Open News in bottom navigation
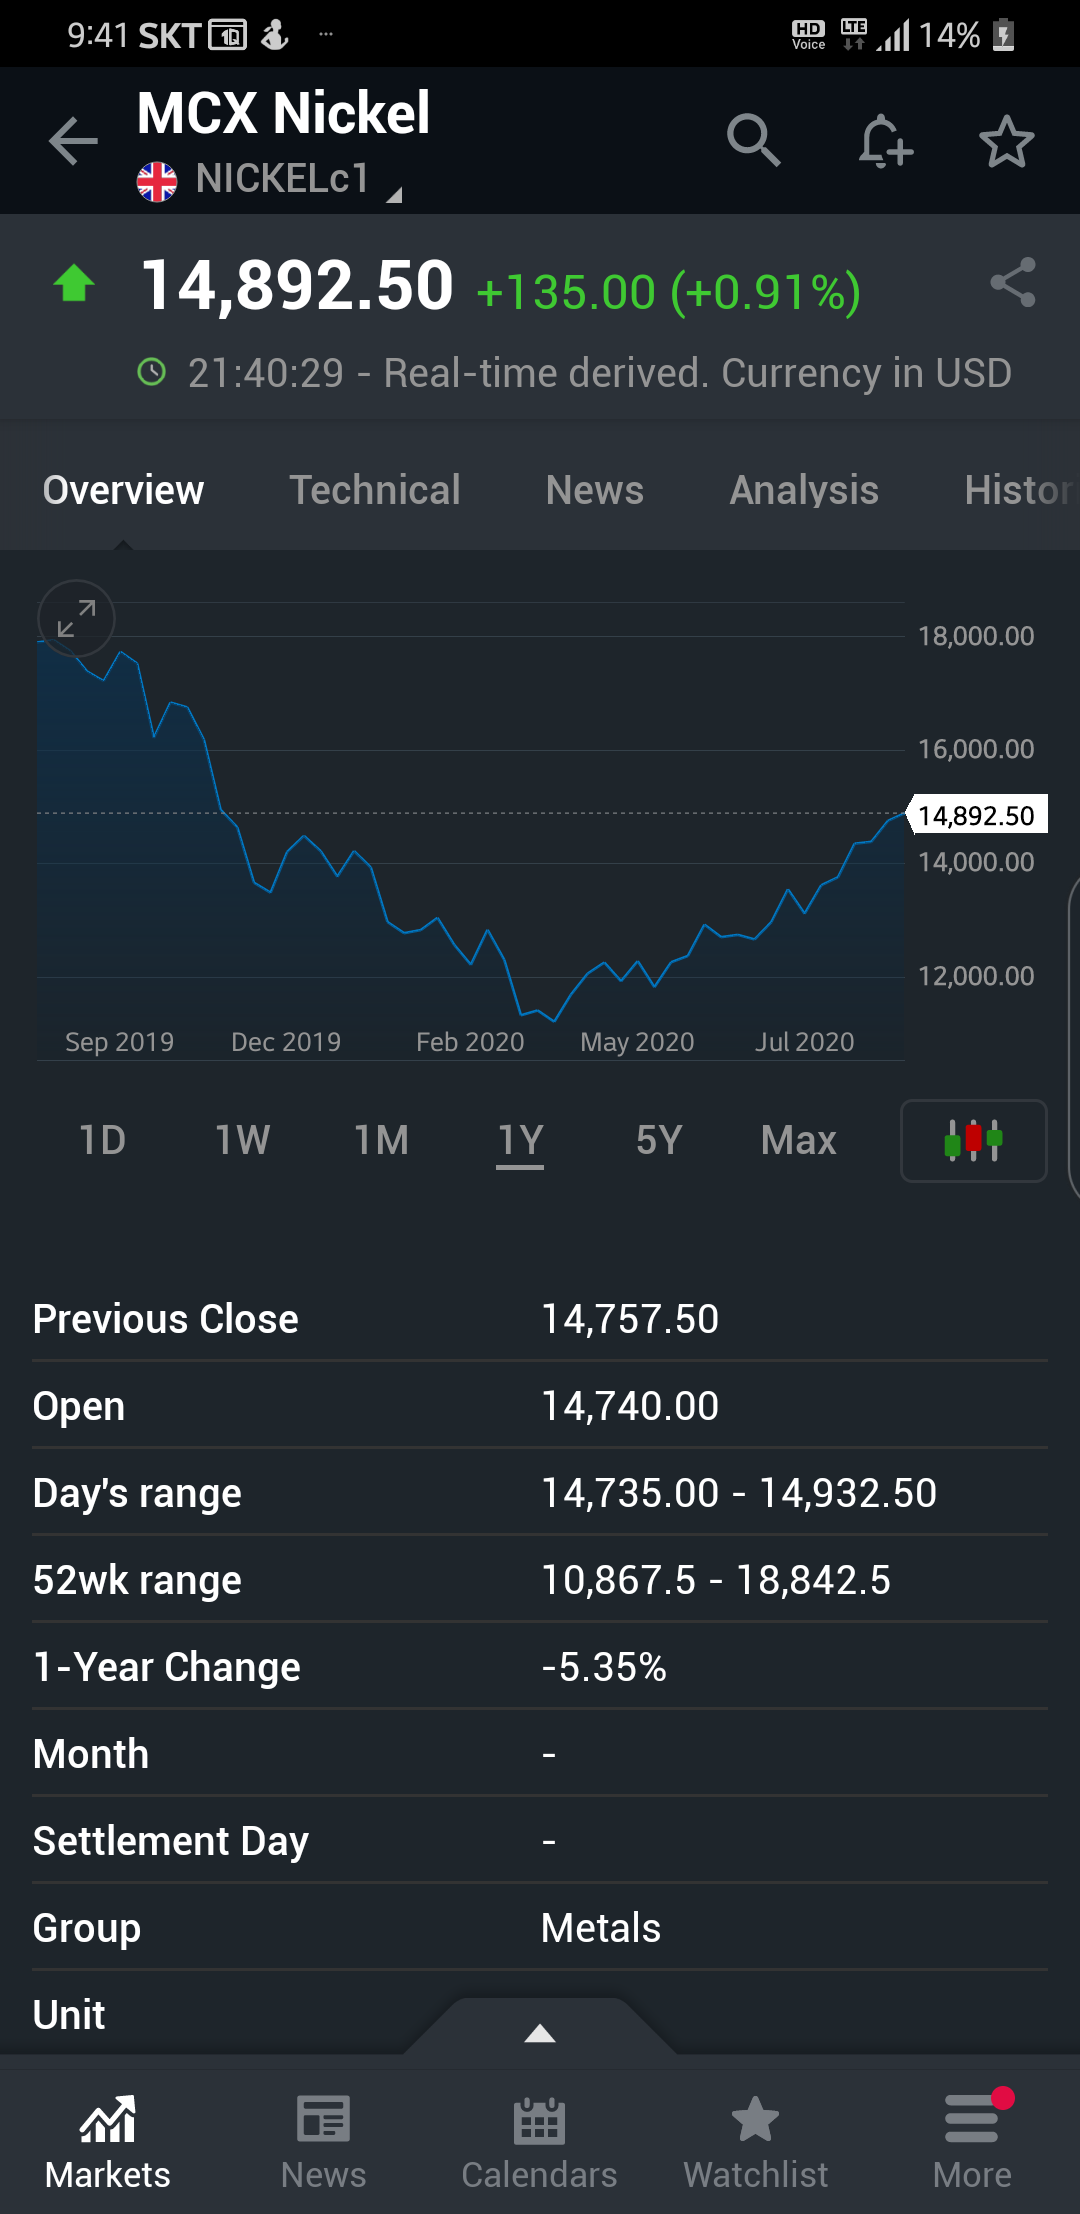 pyautogui.click(x=324, y=2142)
